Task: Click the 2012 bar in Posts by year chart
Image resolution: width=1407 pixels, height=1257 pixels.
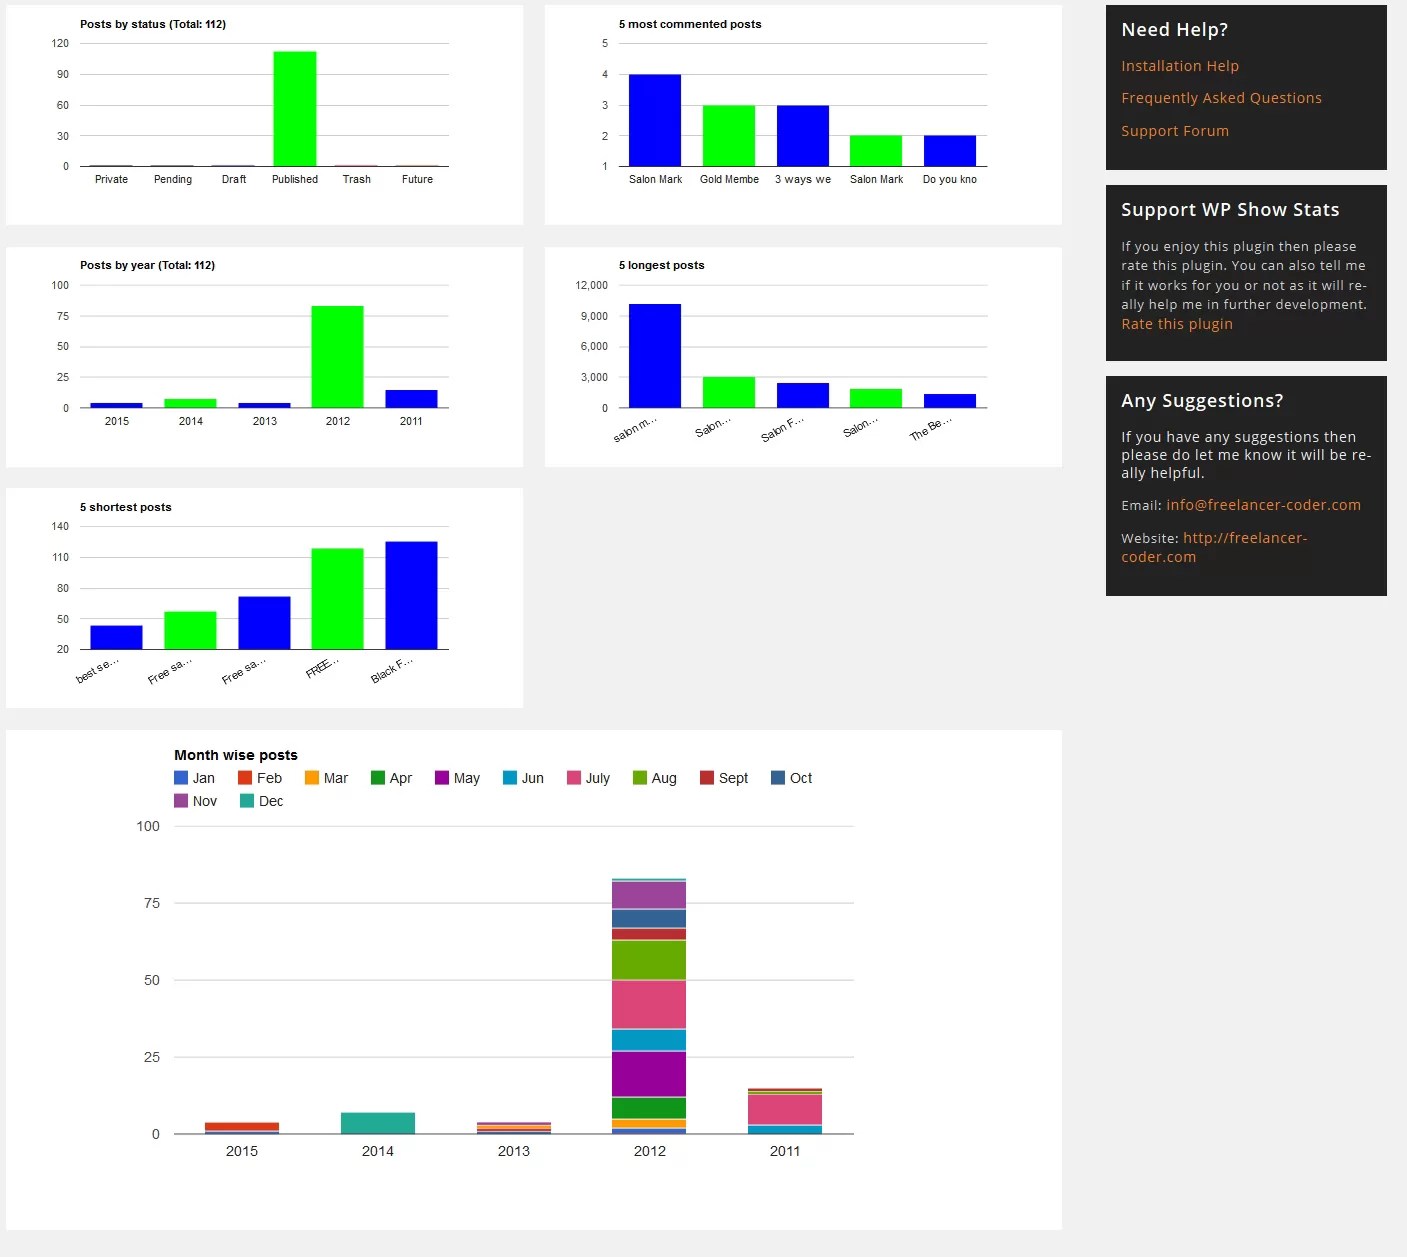Action: tap(338, 355)
